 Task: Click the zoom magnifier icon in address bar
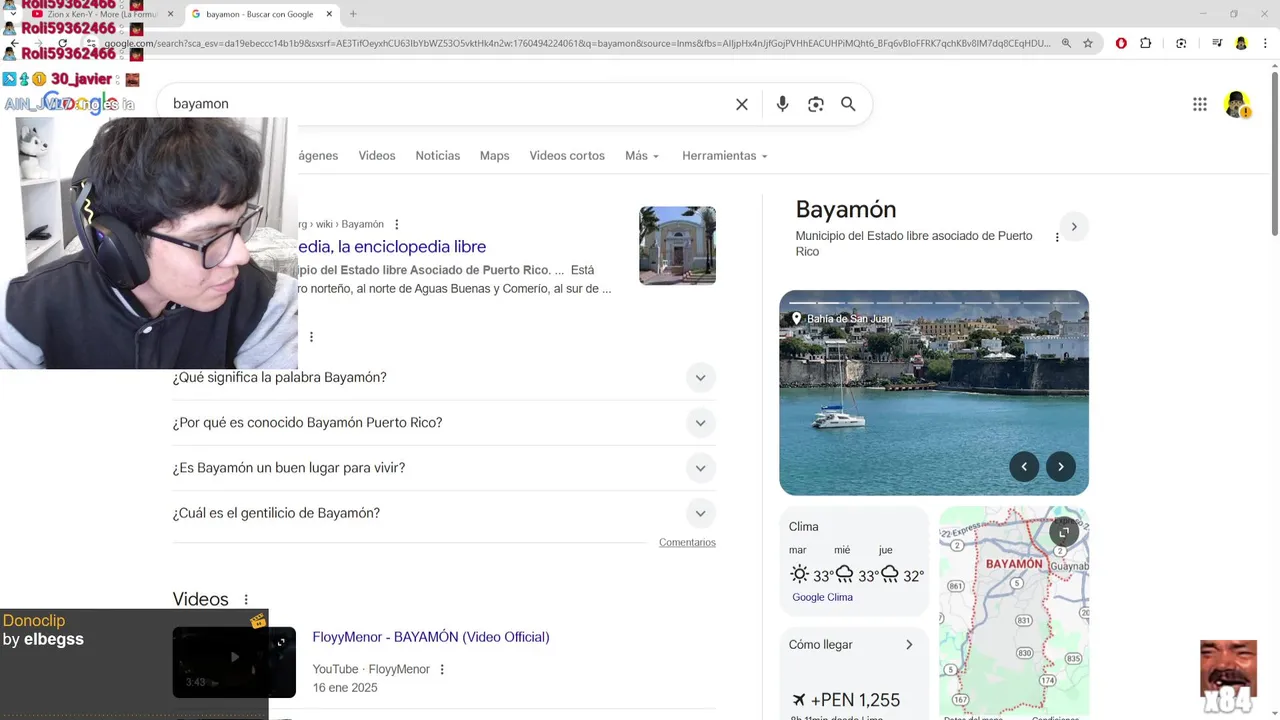(x=1066, y=43)
